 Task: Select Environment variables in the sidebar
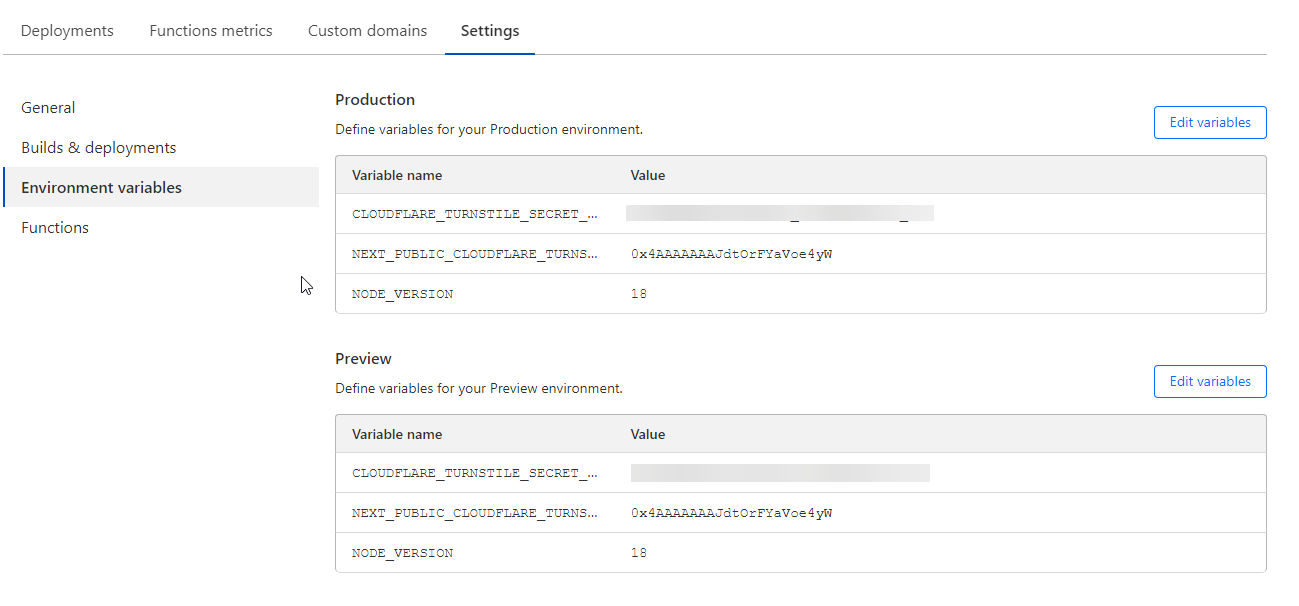point(101,188)
